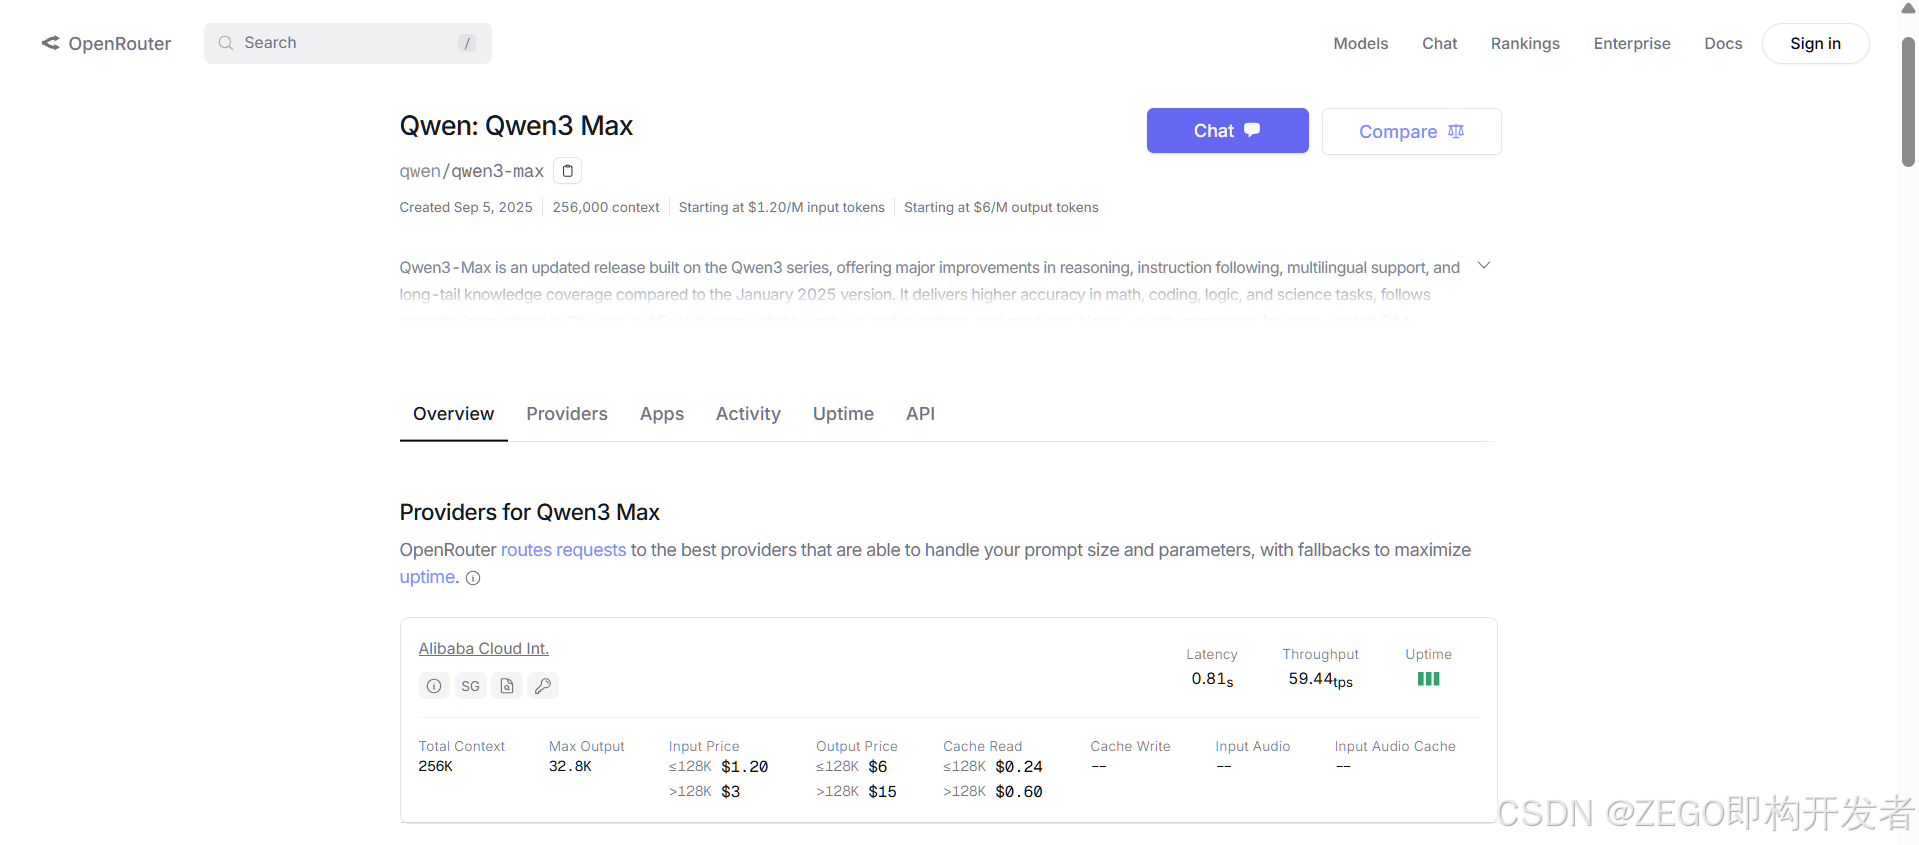Image resolution: width=1919 pixels, height=845 pixels.
Task: Copy the qwen/qwen3-max model ID
Action: click(567, 171)
